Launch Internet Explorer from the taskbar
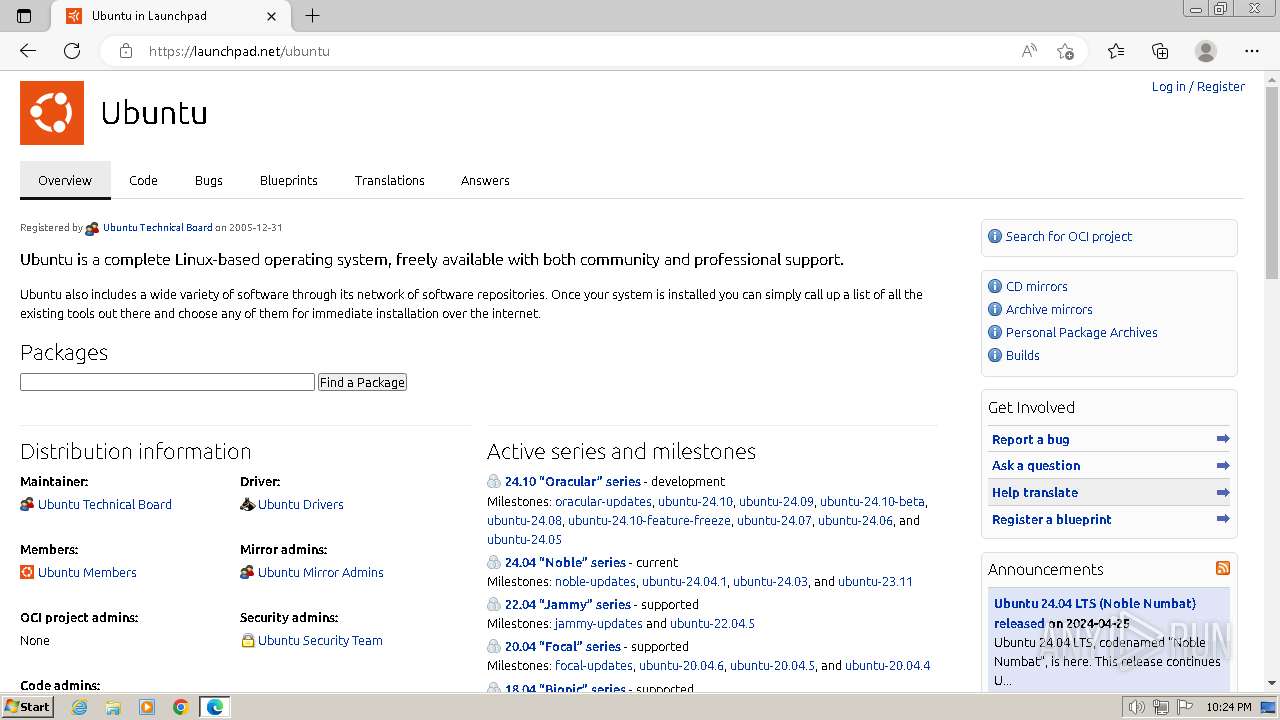1280x720 pixels. [x=80, y=707]
